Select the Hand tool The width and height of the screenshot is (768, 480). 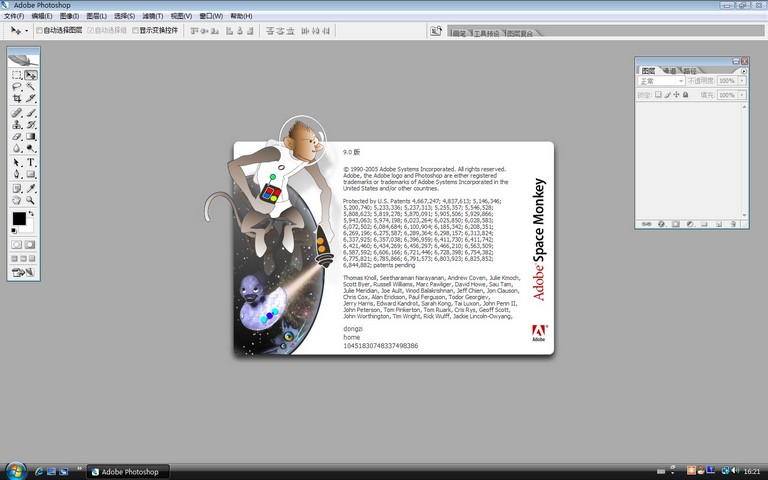[x=17, y=200]
